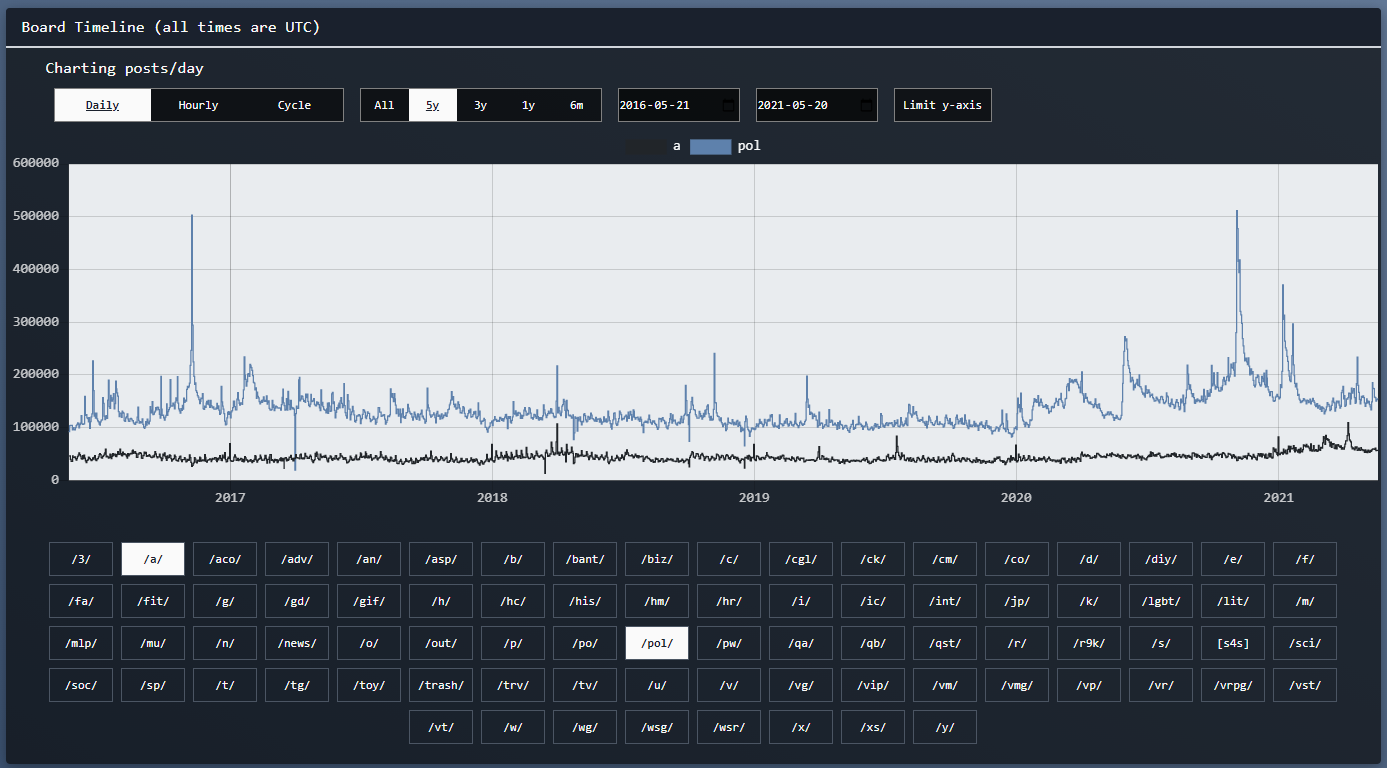
Task: Enable the /k/ board
Action: tap(1089, 601)
